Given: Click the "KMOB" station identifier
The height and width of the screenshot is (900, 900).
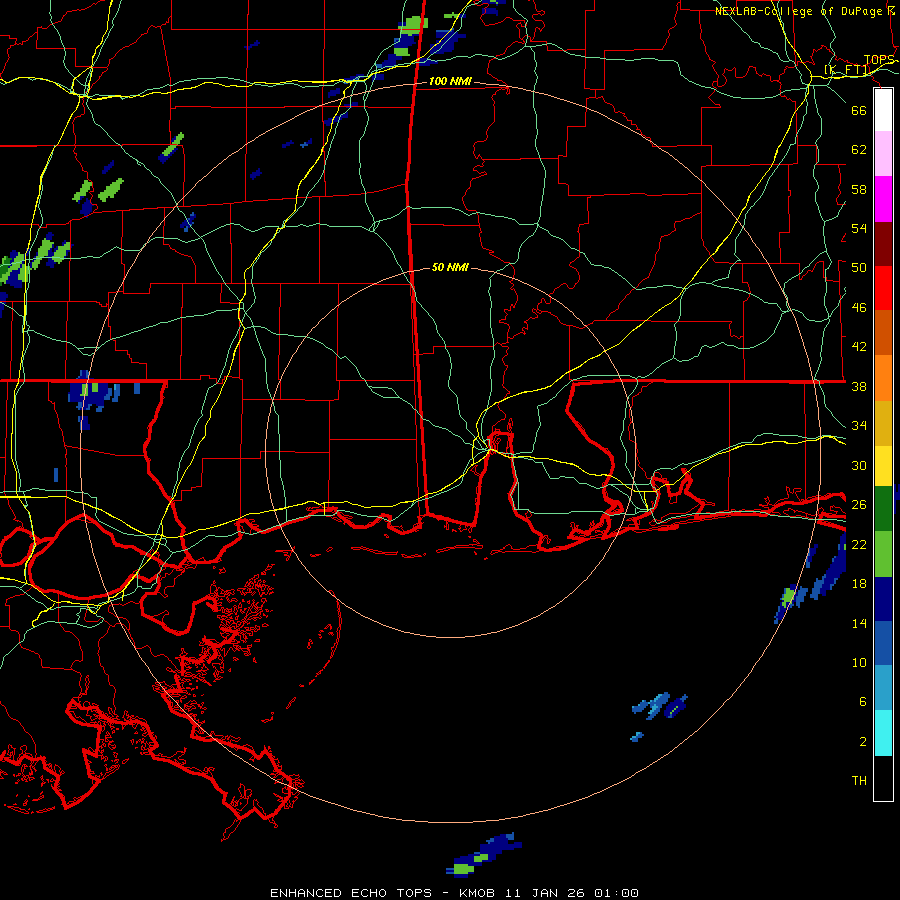Looking at the screenshot, I should (477, 893).
